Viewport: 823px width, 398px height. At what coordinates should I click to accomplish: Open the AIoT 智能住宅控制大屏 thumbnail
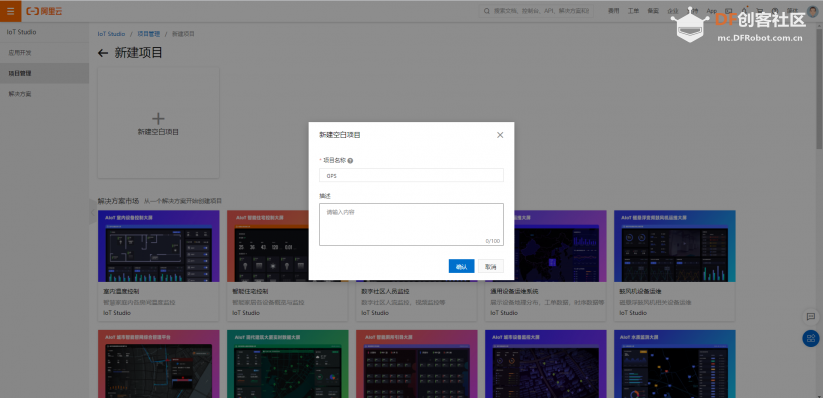pos(268,246)
